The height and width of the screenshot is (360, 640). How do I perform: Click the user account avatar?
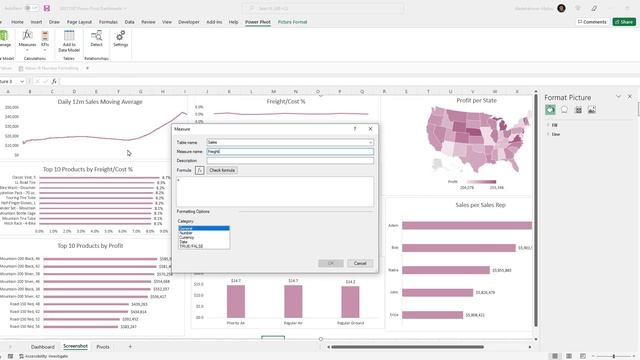pos(561,8)
